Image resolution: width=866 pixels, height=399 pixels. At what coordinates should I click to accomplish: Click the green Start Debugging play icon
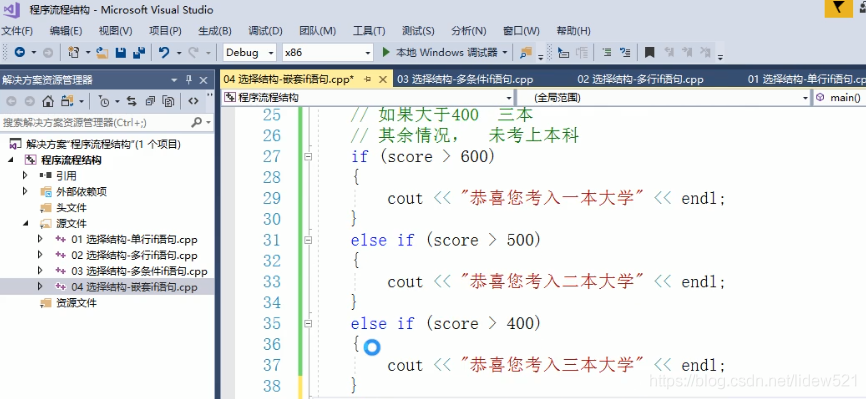(x=386, y=52)
